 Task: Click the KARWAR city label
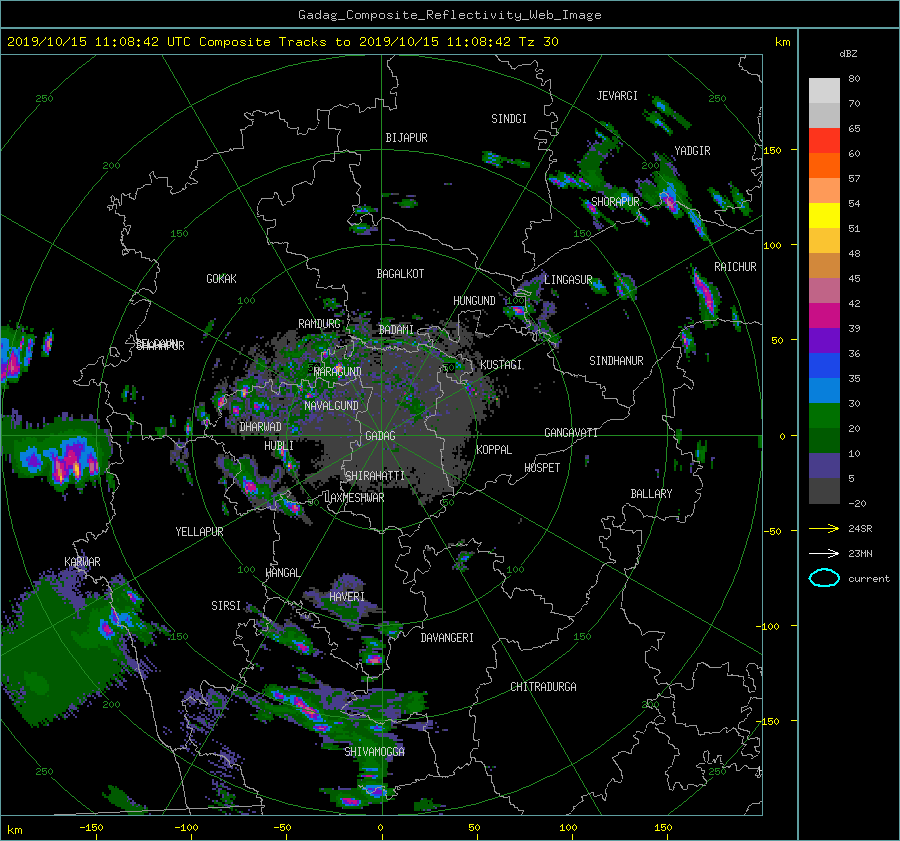[x=82, y=561]
